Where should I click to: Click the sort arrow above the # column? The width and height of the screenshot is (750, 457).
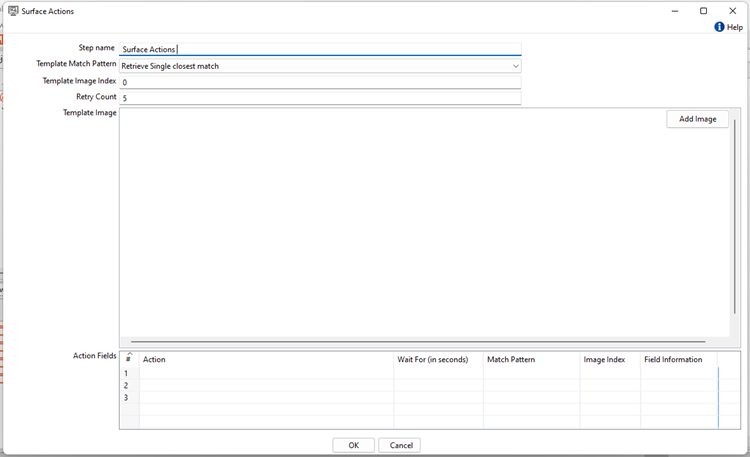pos(128,353)
